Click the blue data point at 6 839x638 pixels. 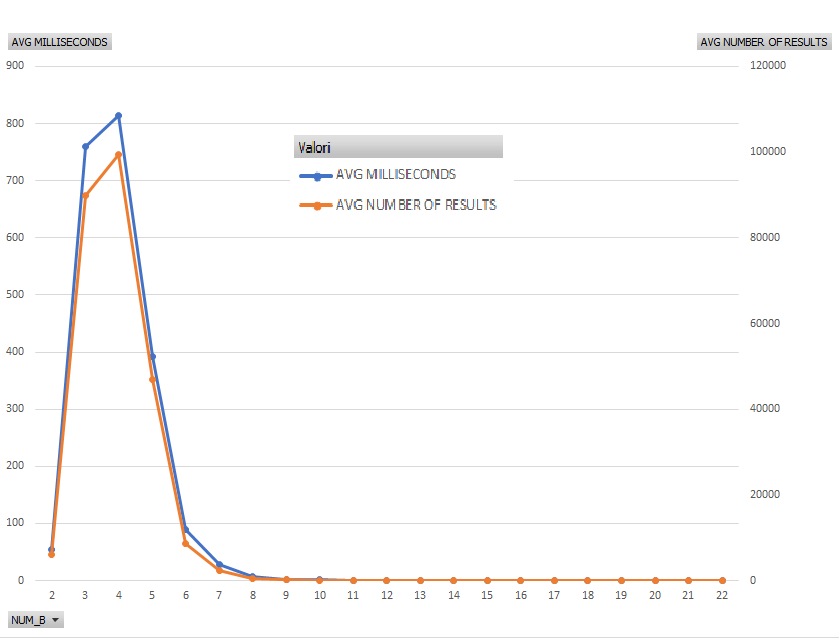point(186,530)
